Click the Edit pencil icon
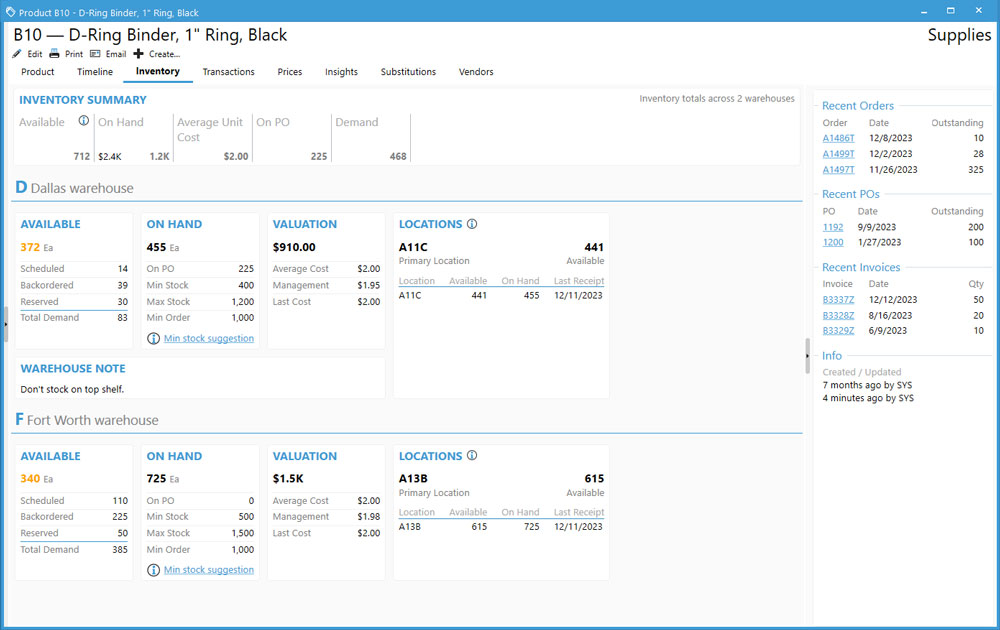 click(x=17, y=54)
